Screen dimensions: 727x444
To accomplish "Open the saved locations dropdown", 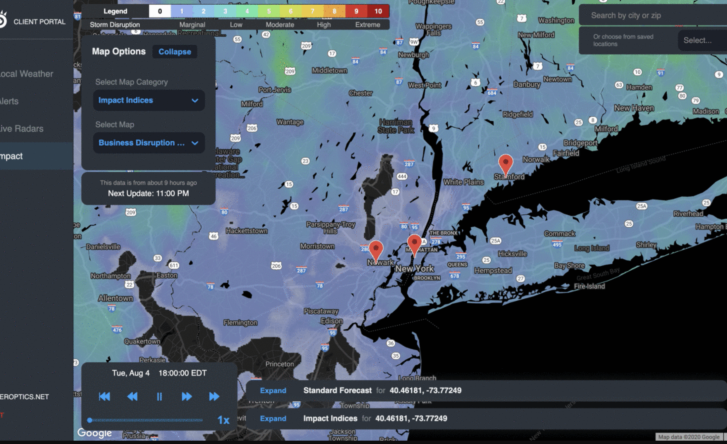I will tap(697, 41).
